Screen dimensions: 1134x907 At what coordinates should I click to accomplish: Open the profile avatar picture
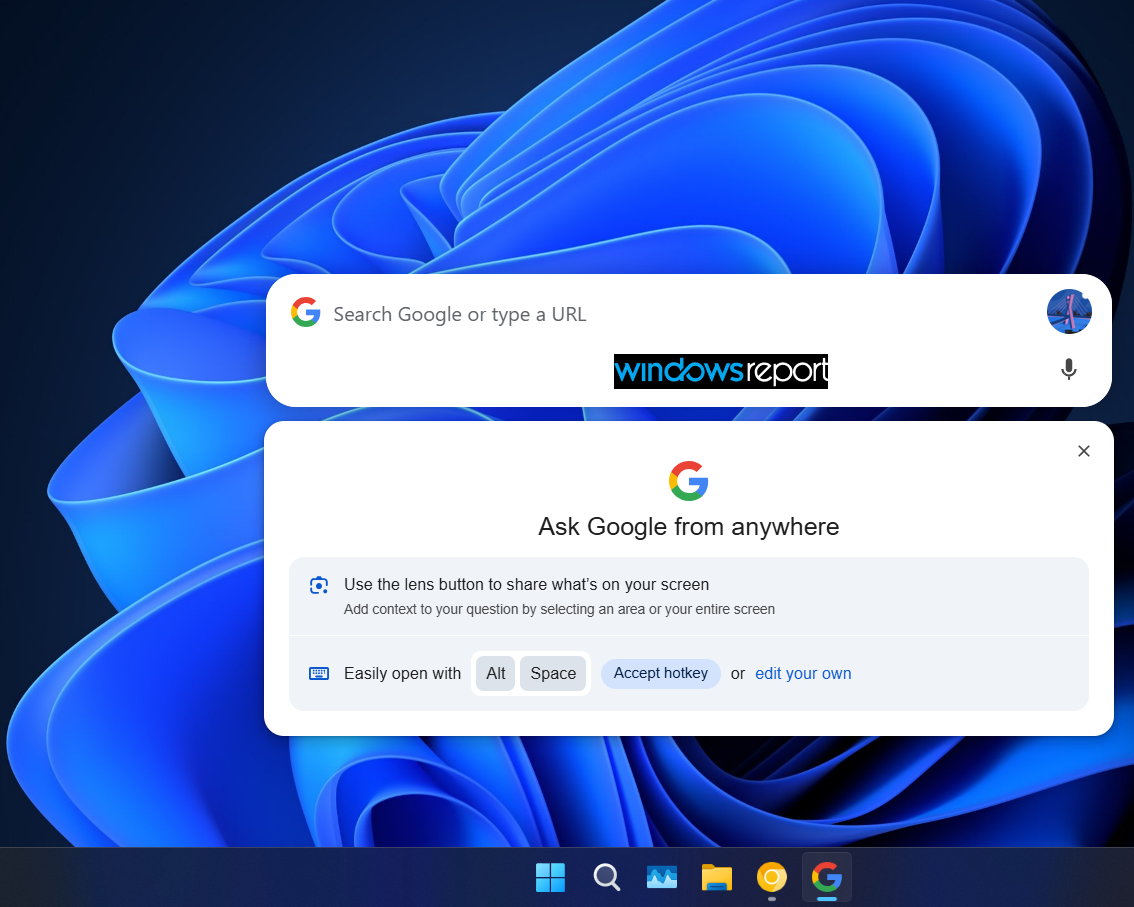click(1069, 312)
